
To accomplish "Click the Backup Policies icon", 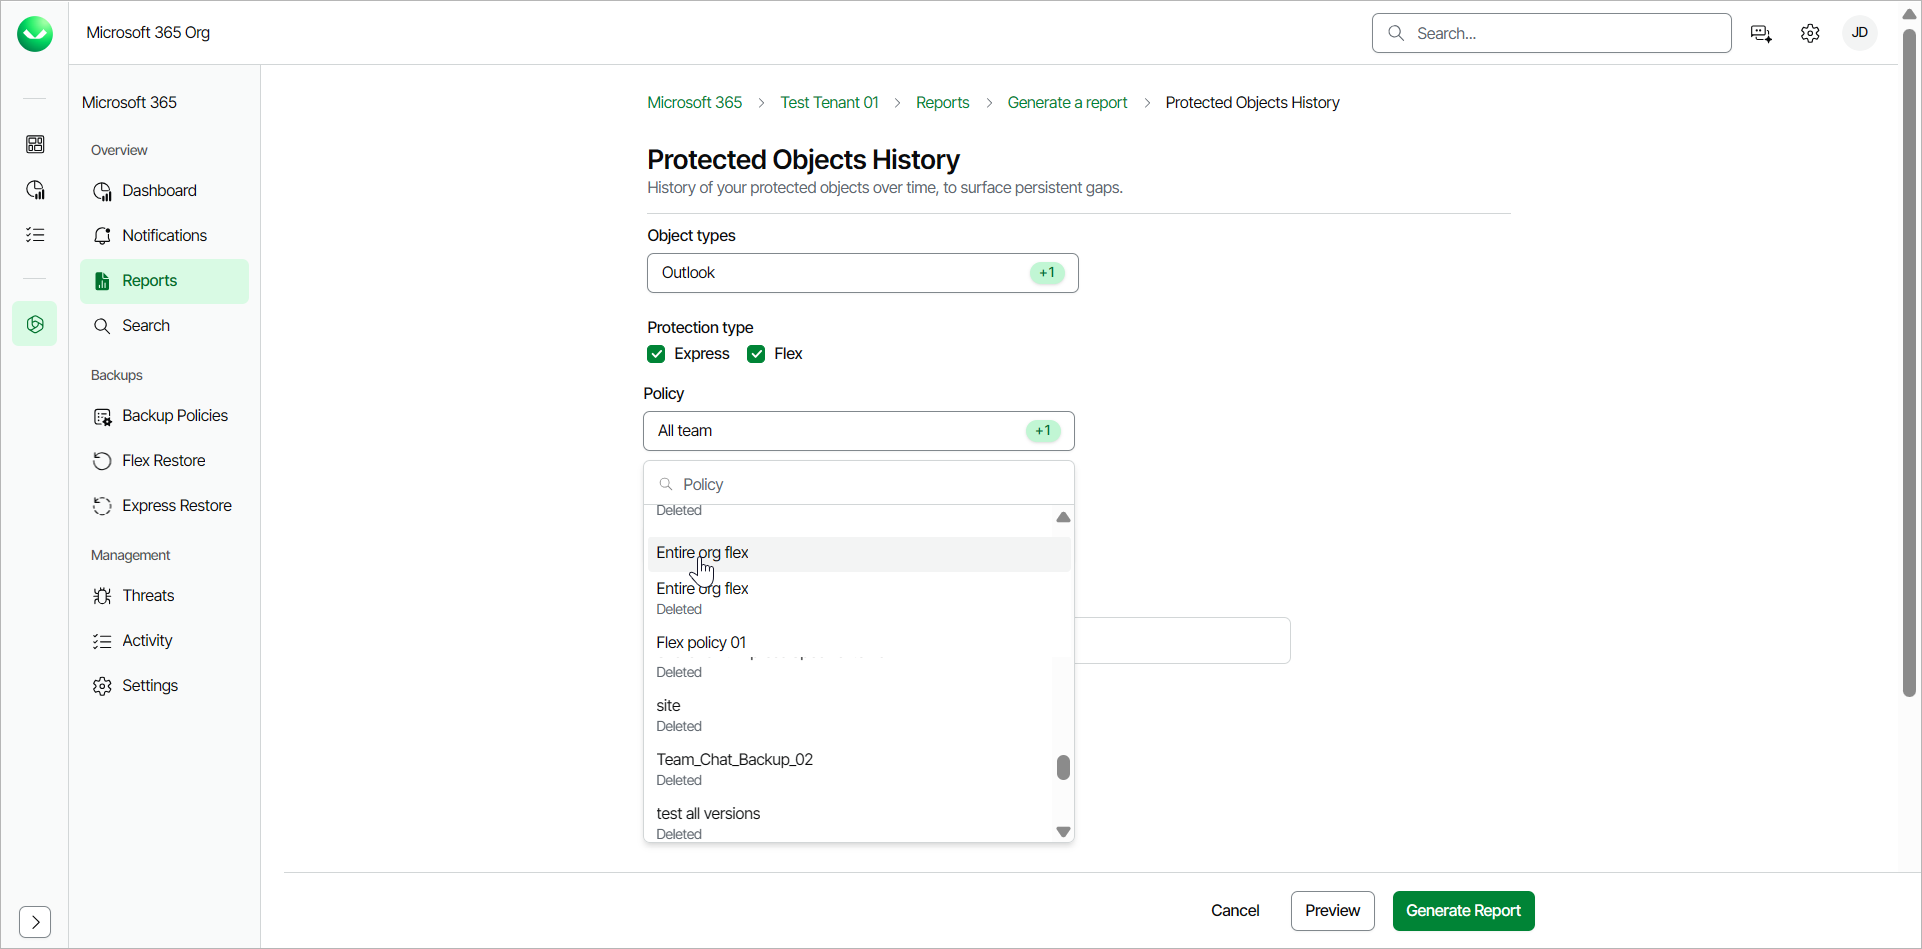I will [102, 417].
